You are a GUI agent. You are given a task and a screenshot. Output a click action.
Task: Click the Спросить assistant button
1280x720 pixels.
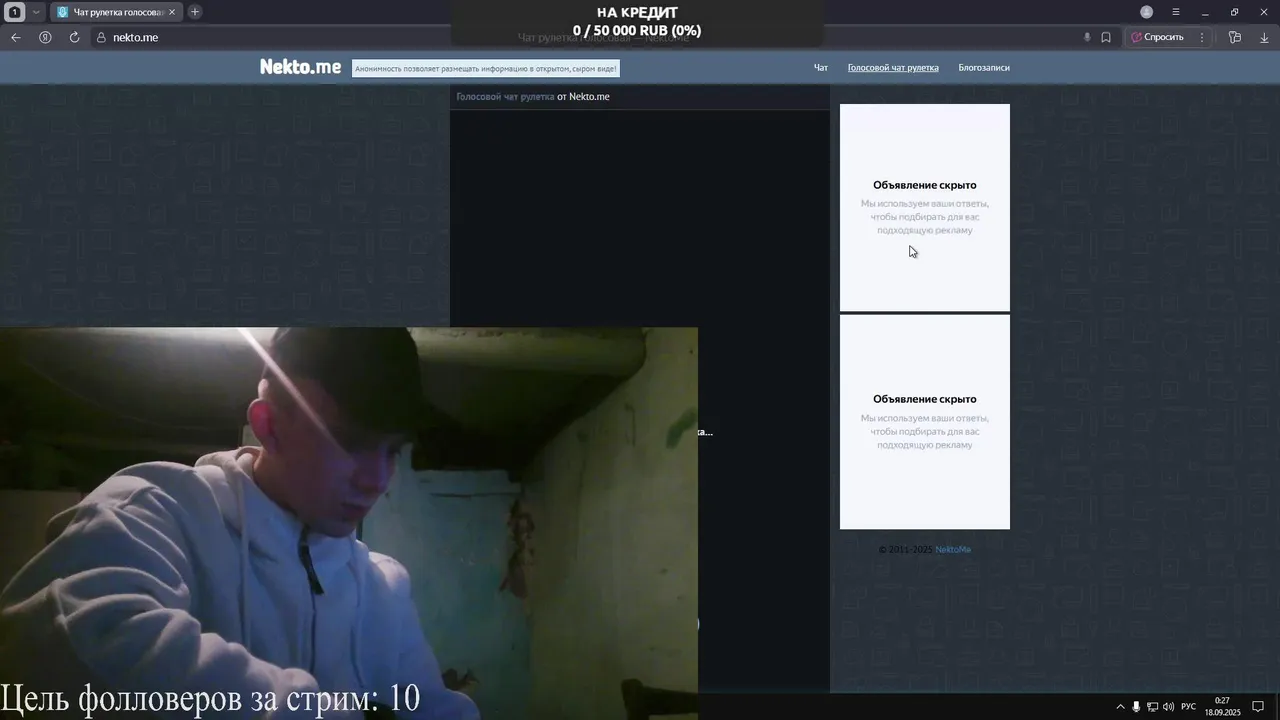point(1158,37)
